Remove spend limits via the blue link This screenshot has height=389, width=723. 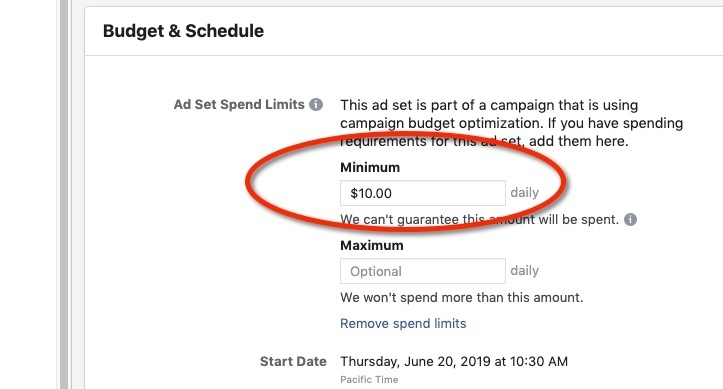[x=403, y=324]
